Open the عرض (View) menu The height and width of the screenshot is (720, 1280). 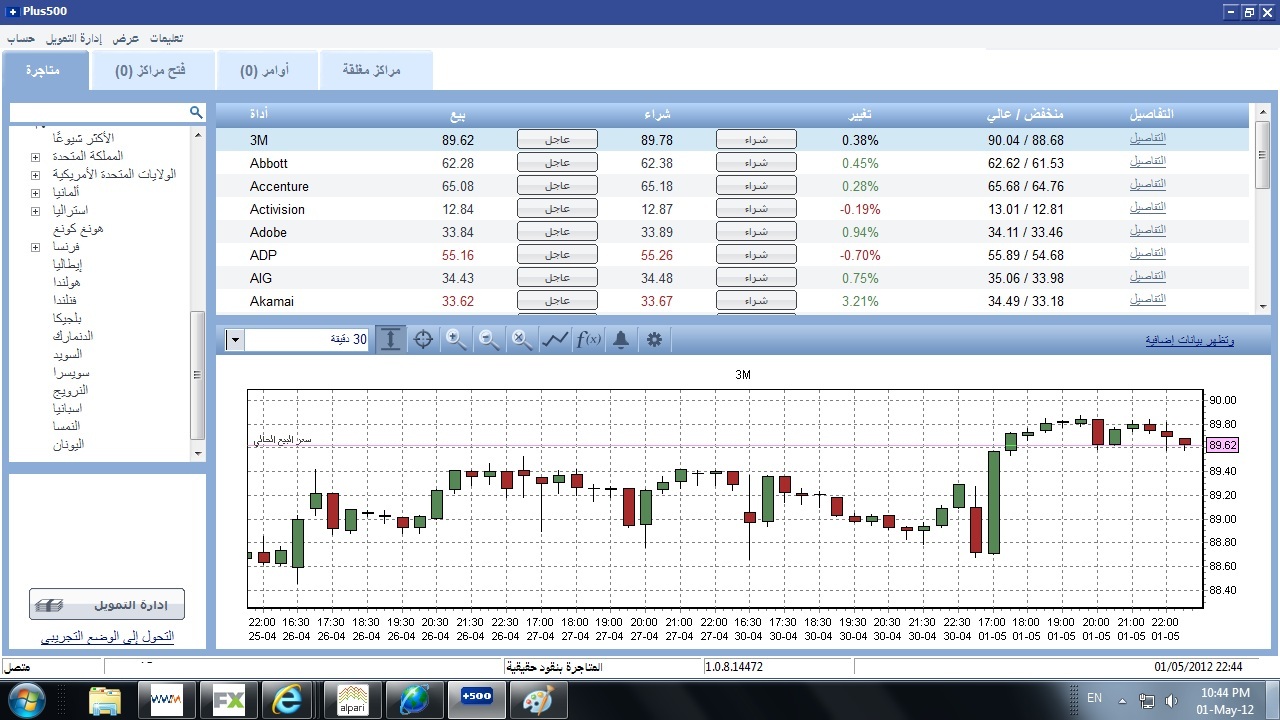tap(125, 38)
